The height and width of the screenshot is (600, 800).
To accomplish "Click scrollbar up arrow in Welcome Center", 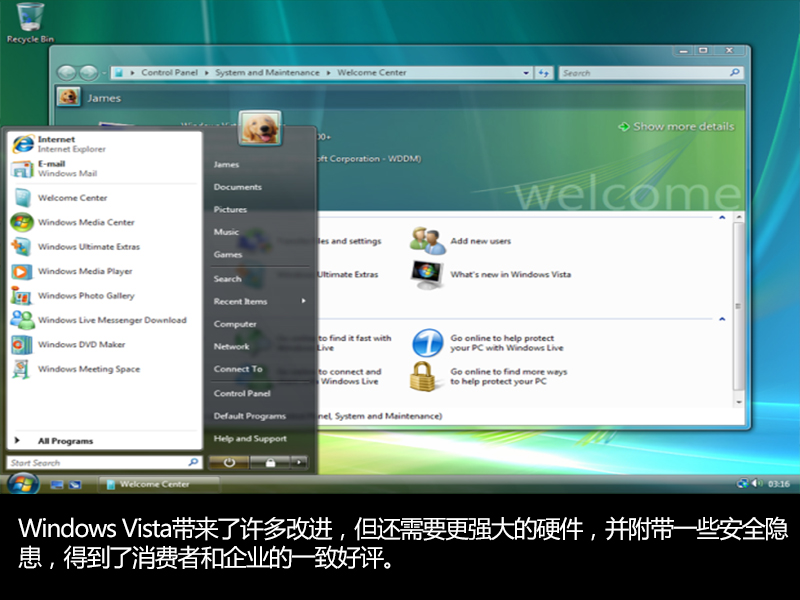I will click(x=738, y=217).
